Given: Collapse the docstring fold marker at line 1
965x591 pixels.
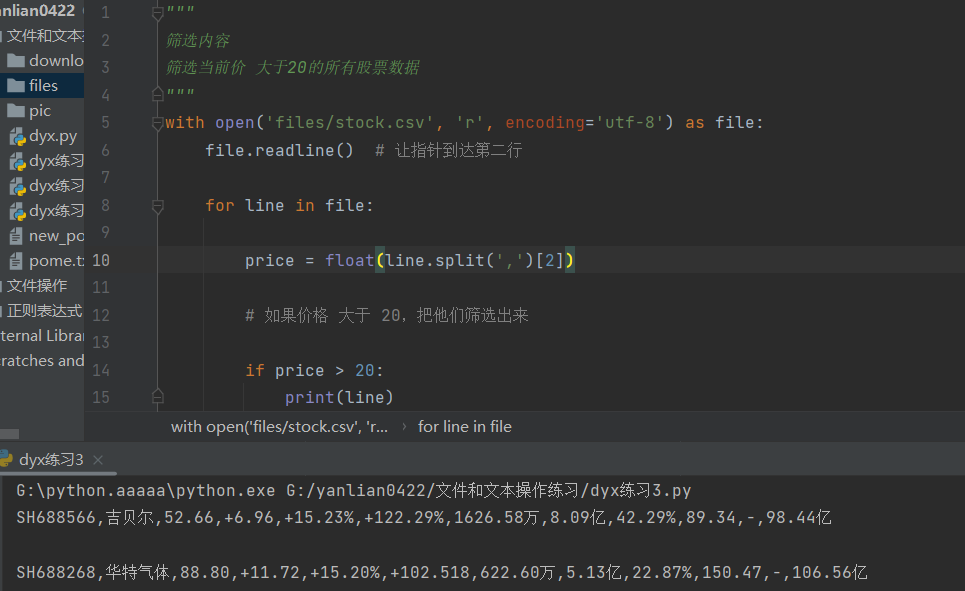Looking at the screenshot, I should pyautogui.click(x=158, y=13).
